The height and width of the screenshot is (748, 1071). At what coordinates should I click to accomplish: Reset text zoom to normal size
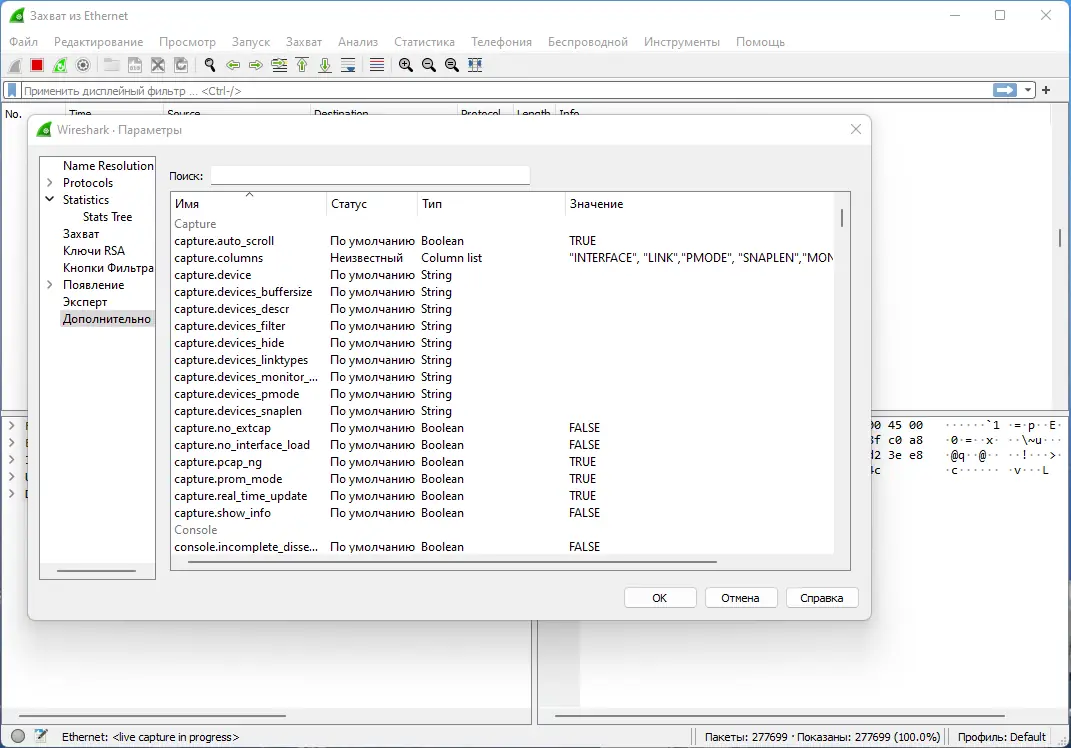(451, 65)
